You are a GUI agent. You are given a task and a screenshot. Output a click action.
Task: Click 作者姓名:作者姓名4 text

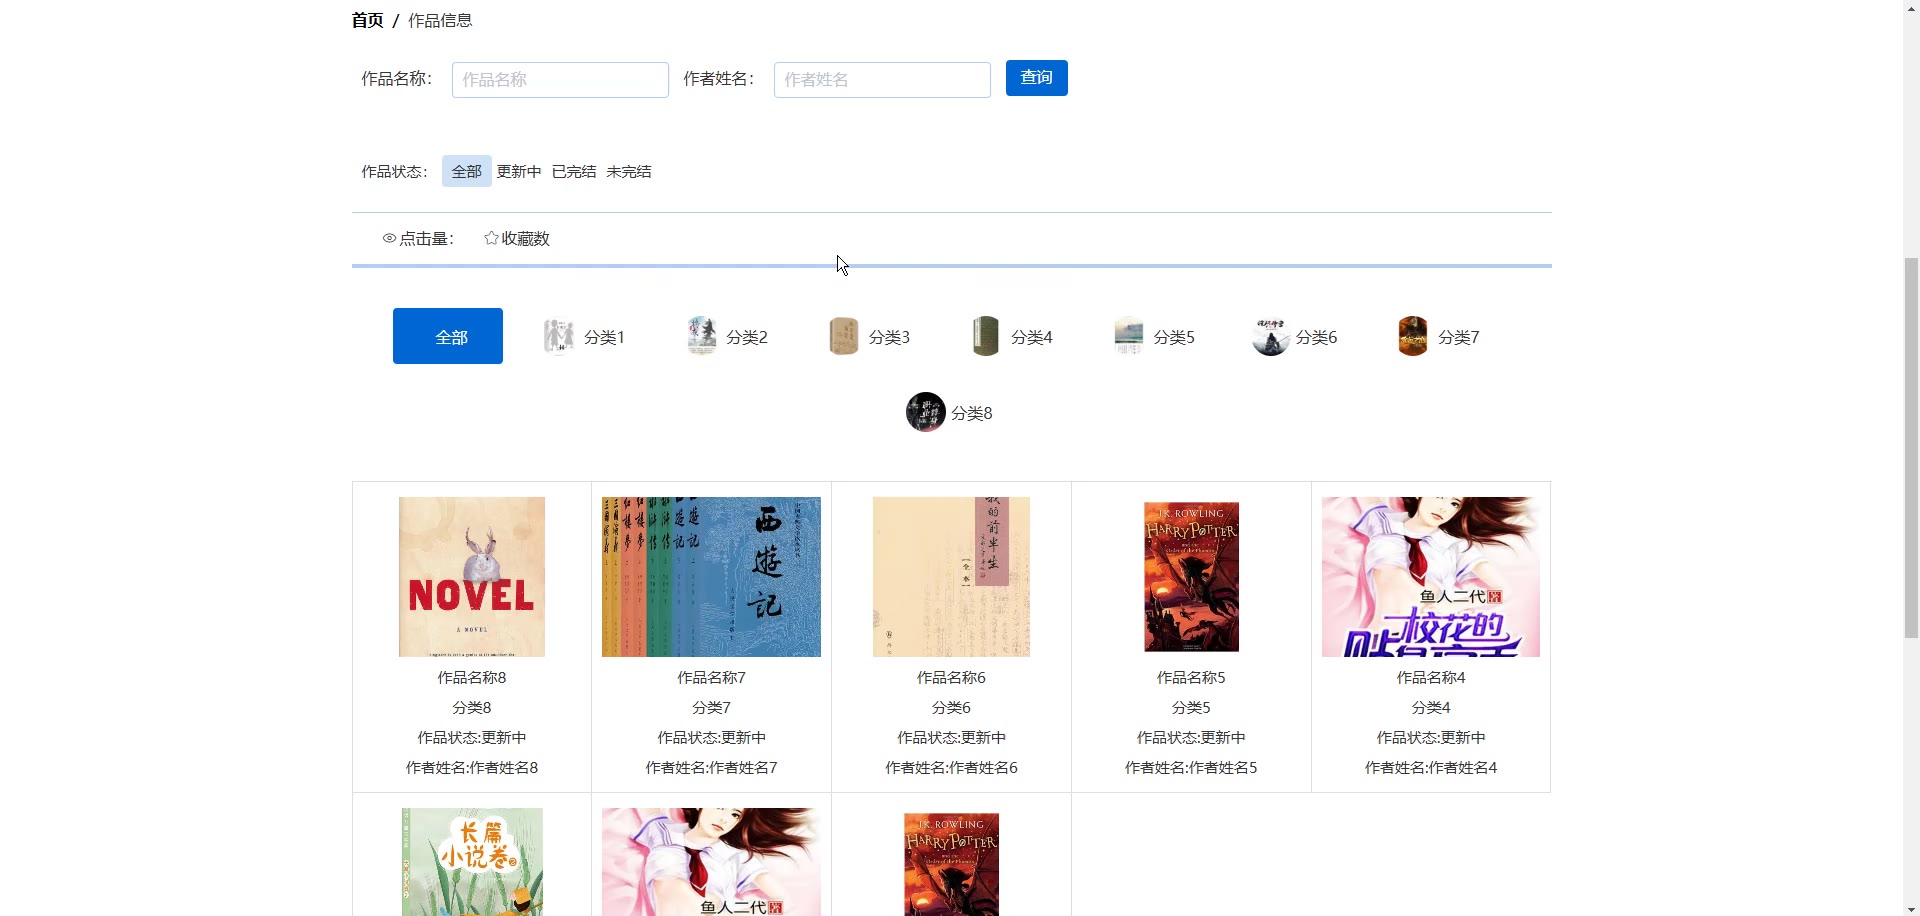[1431, 768]
